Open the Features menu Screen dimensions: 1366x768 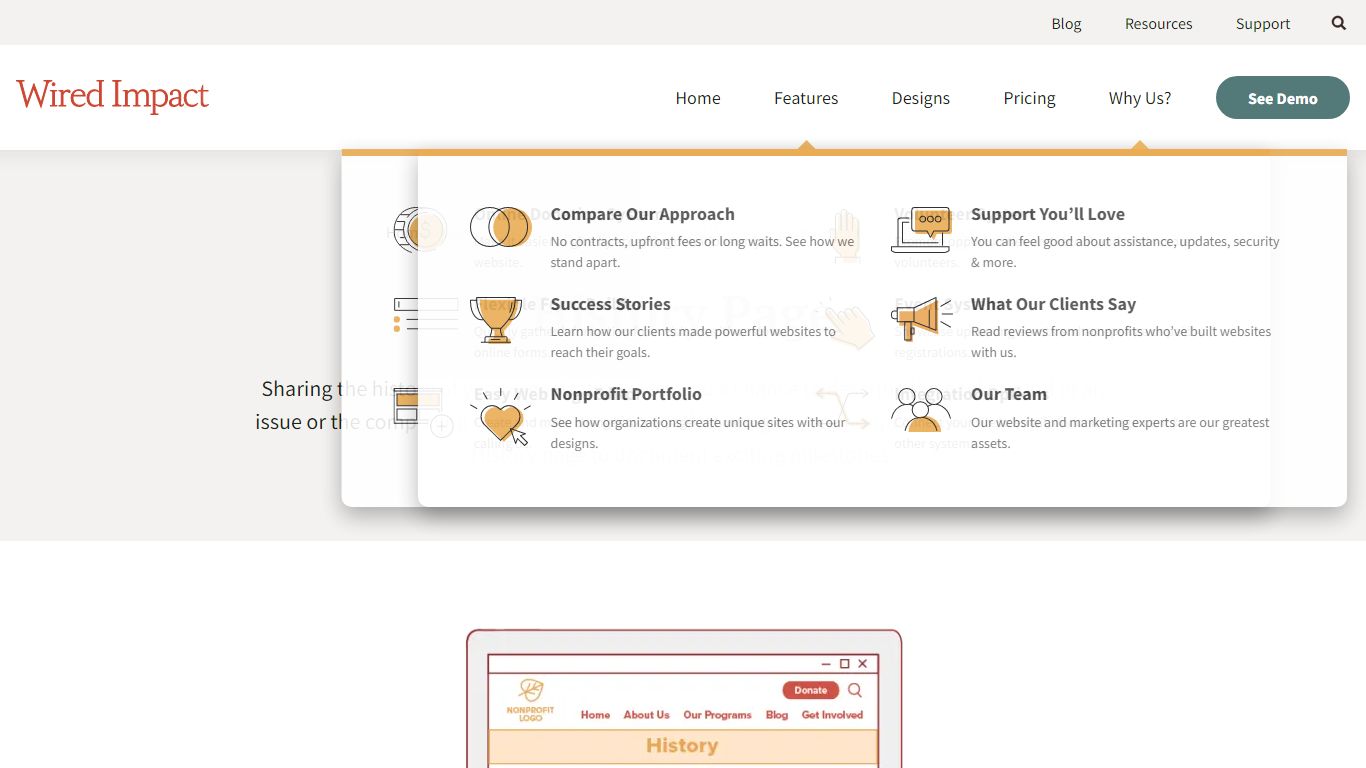(806, 98)
